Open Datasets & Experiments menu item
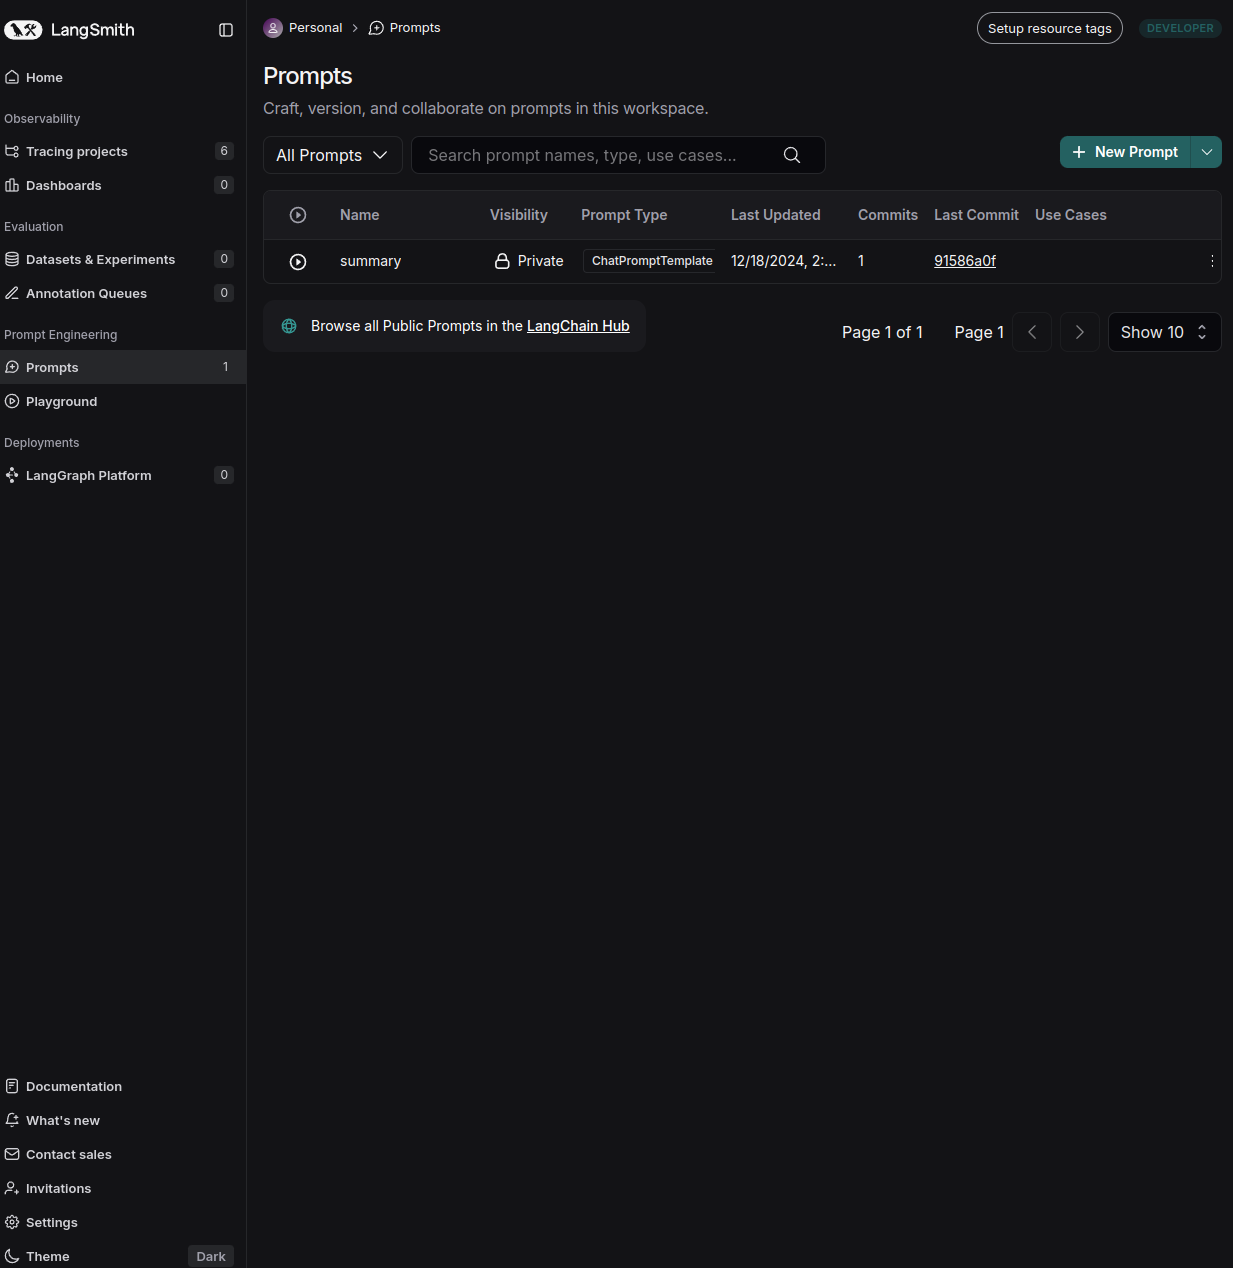Screen dimensions: 1233x1268 coord(123,259)
